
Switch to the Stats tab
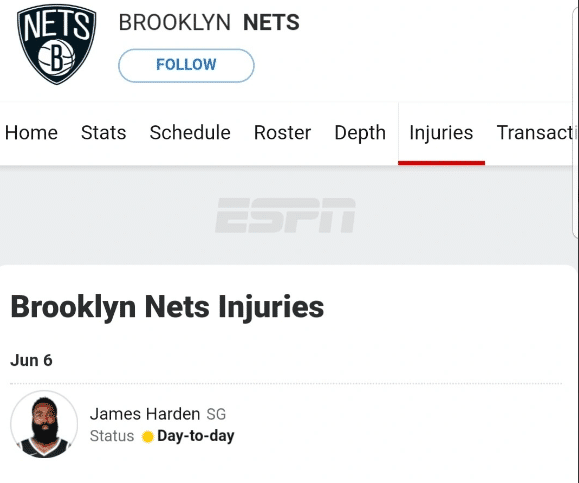(x=103, y=133)
